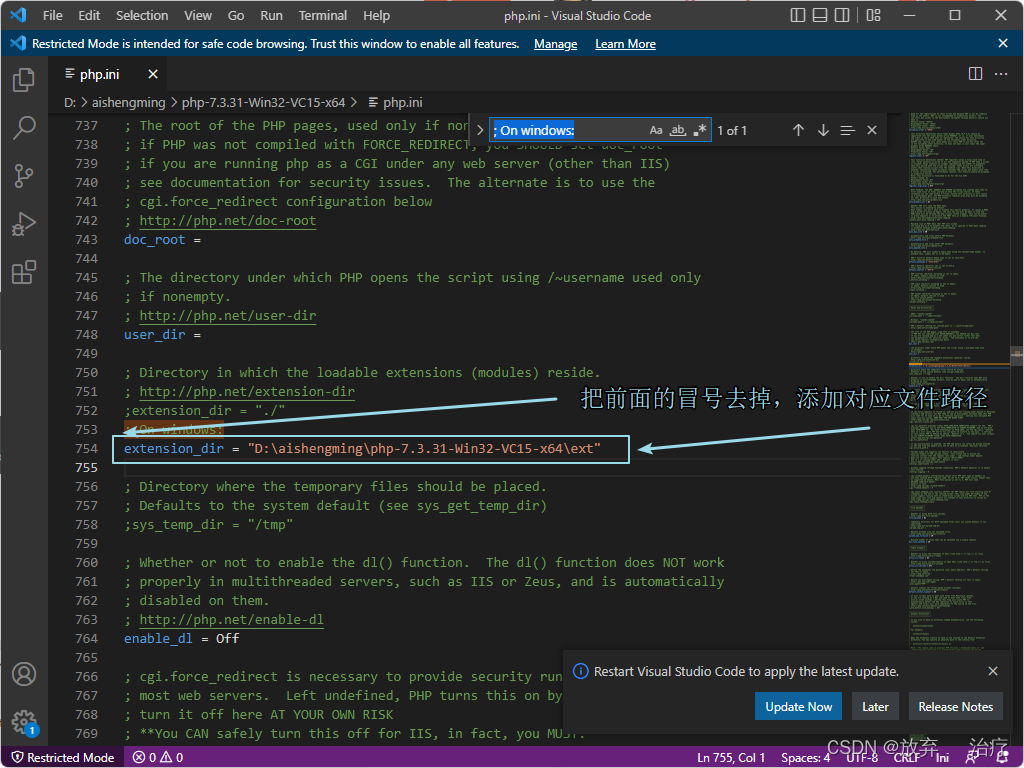Screen dimensions: 1024x768
Task: Open the Accounts icon at bottom left
Action: click(24, 674)
